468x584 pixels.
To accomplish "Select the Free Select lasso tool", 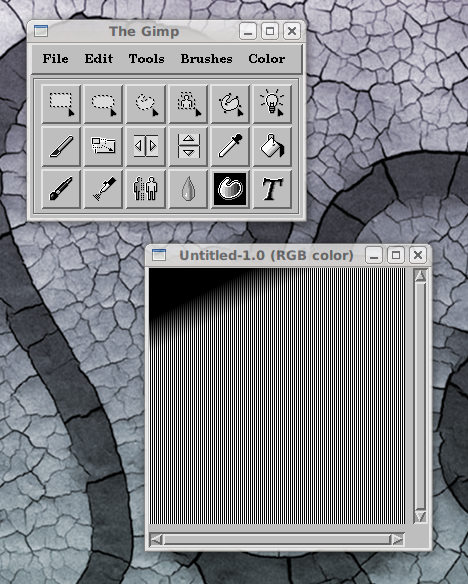I will [146, 104].
